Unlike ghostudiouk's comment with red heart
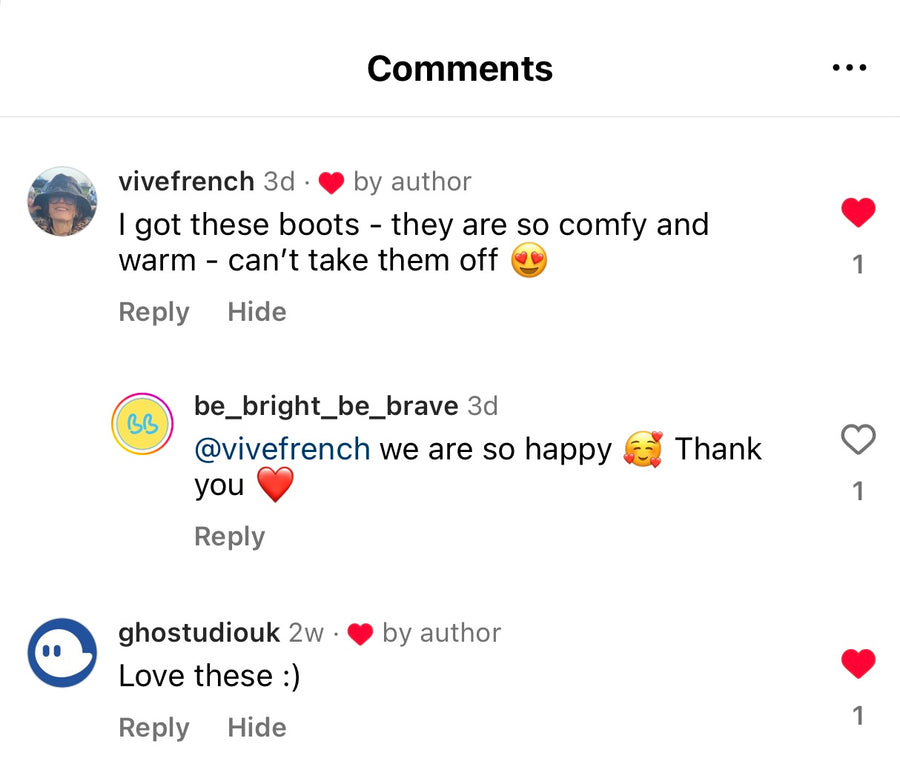 (x=857, y=663)
